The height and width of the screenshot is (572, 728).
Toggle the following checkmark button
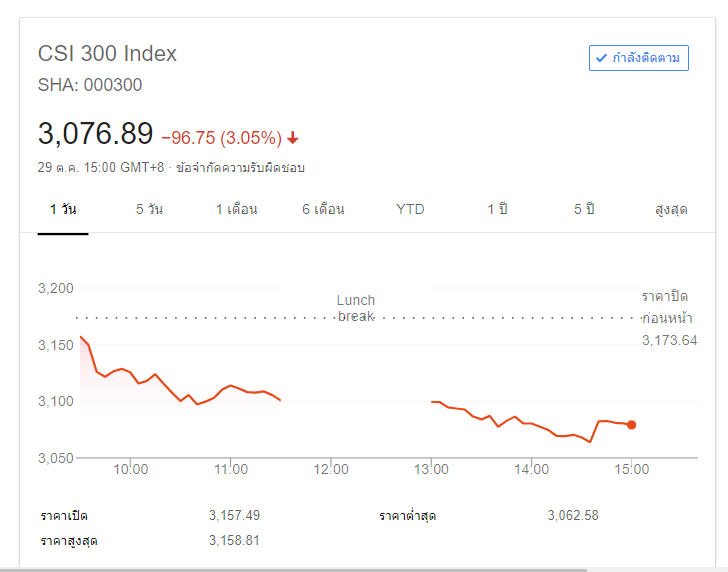[638, 58]
